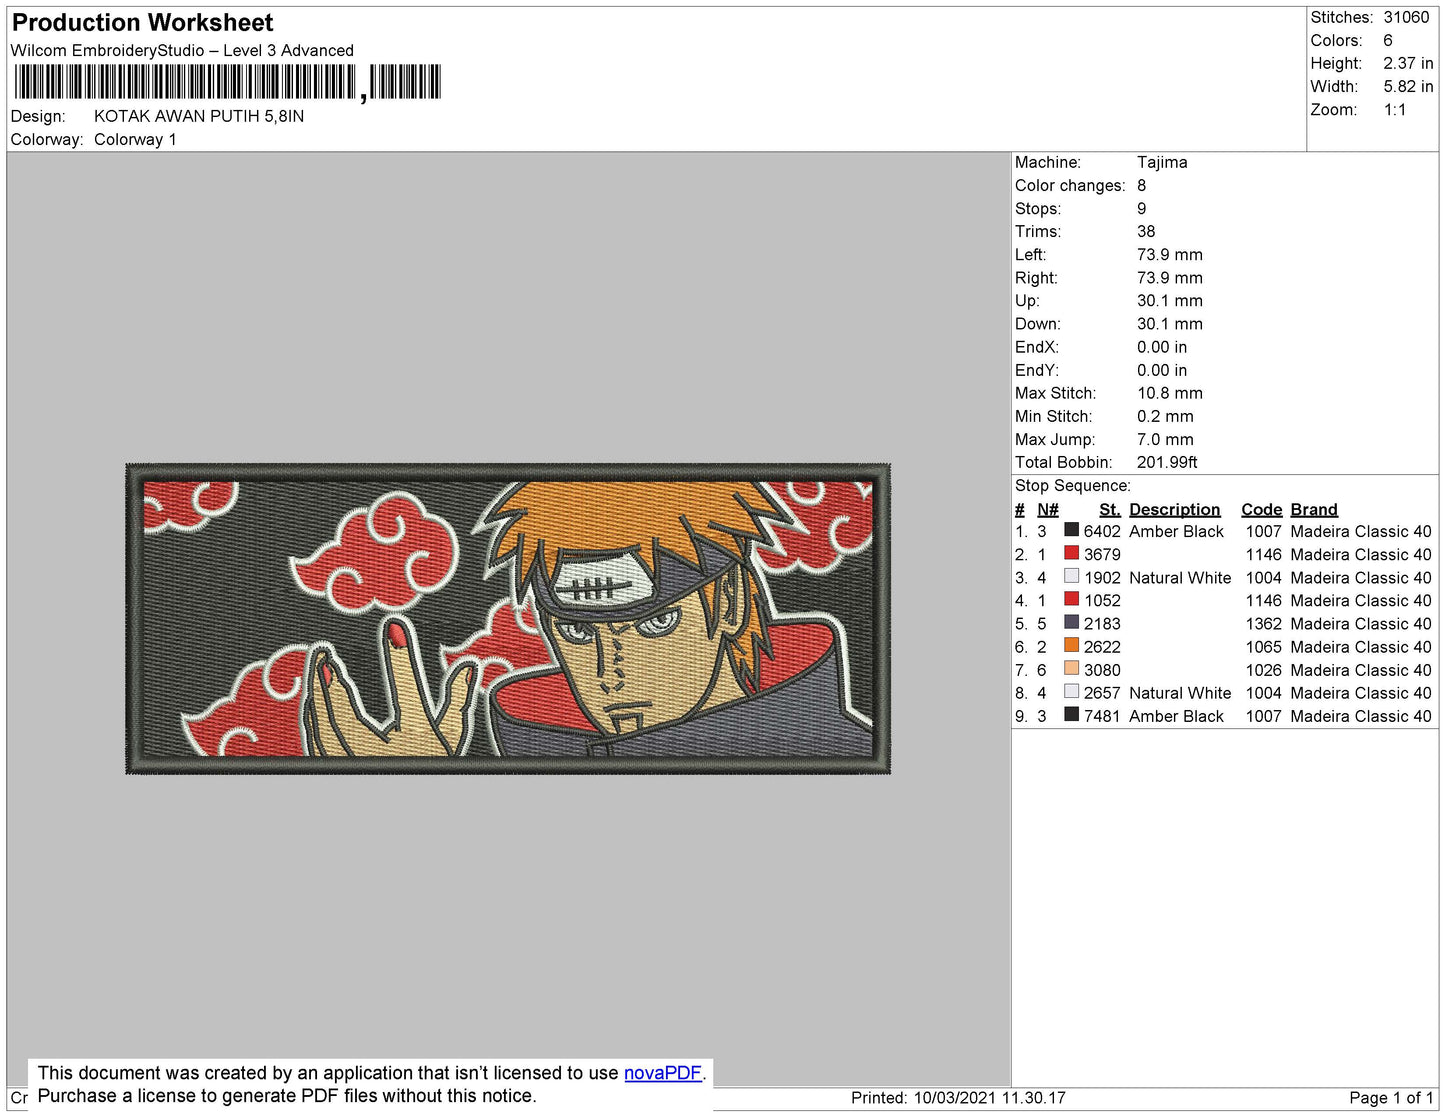Click the Machine value Tajima
This screenshot has width=1445, height=1117.
pos(1162,162)
